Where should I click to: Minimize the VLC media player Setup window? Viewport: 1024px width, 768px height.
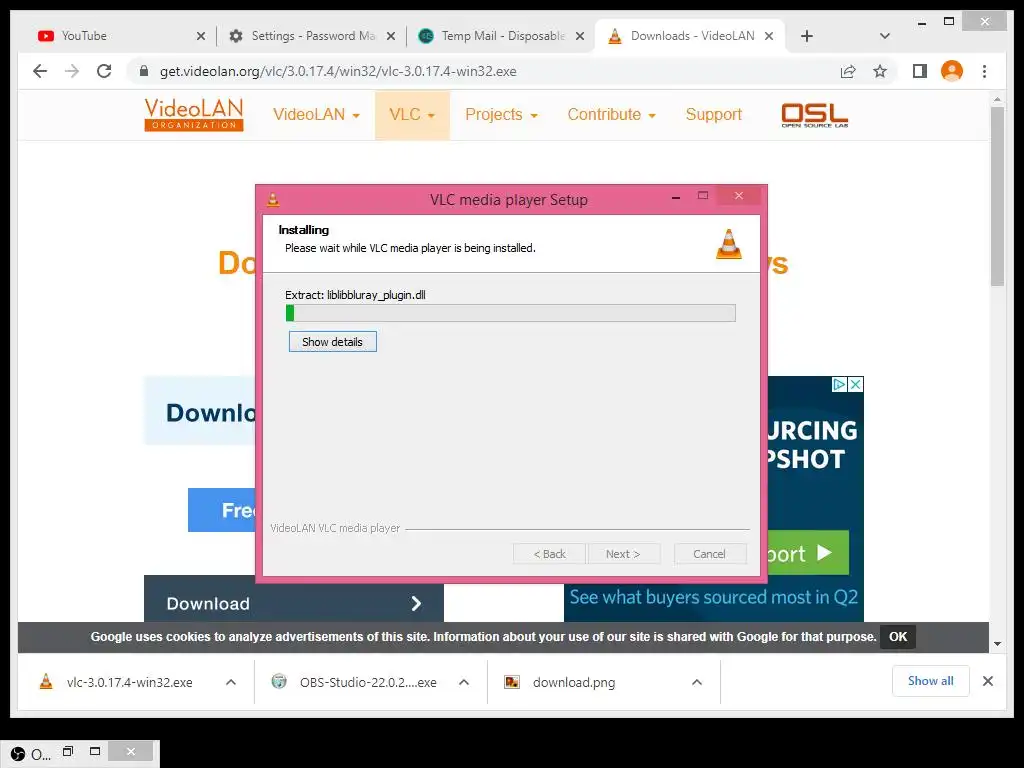tap(676, 196)
